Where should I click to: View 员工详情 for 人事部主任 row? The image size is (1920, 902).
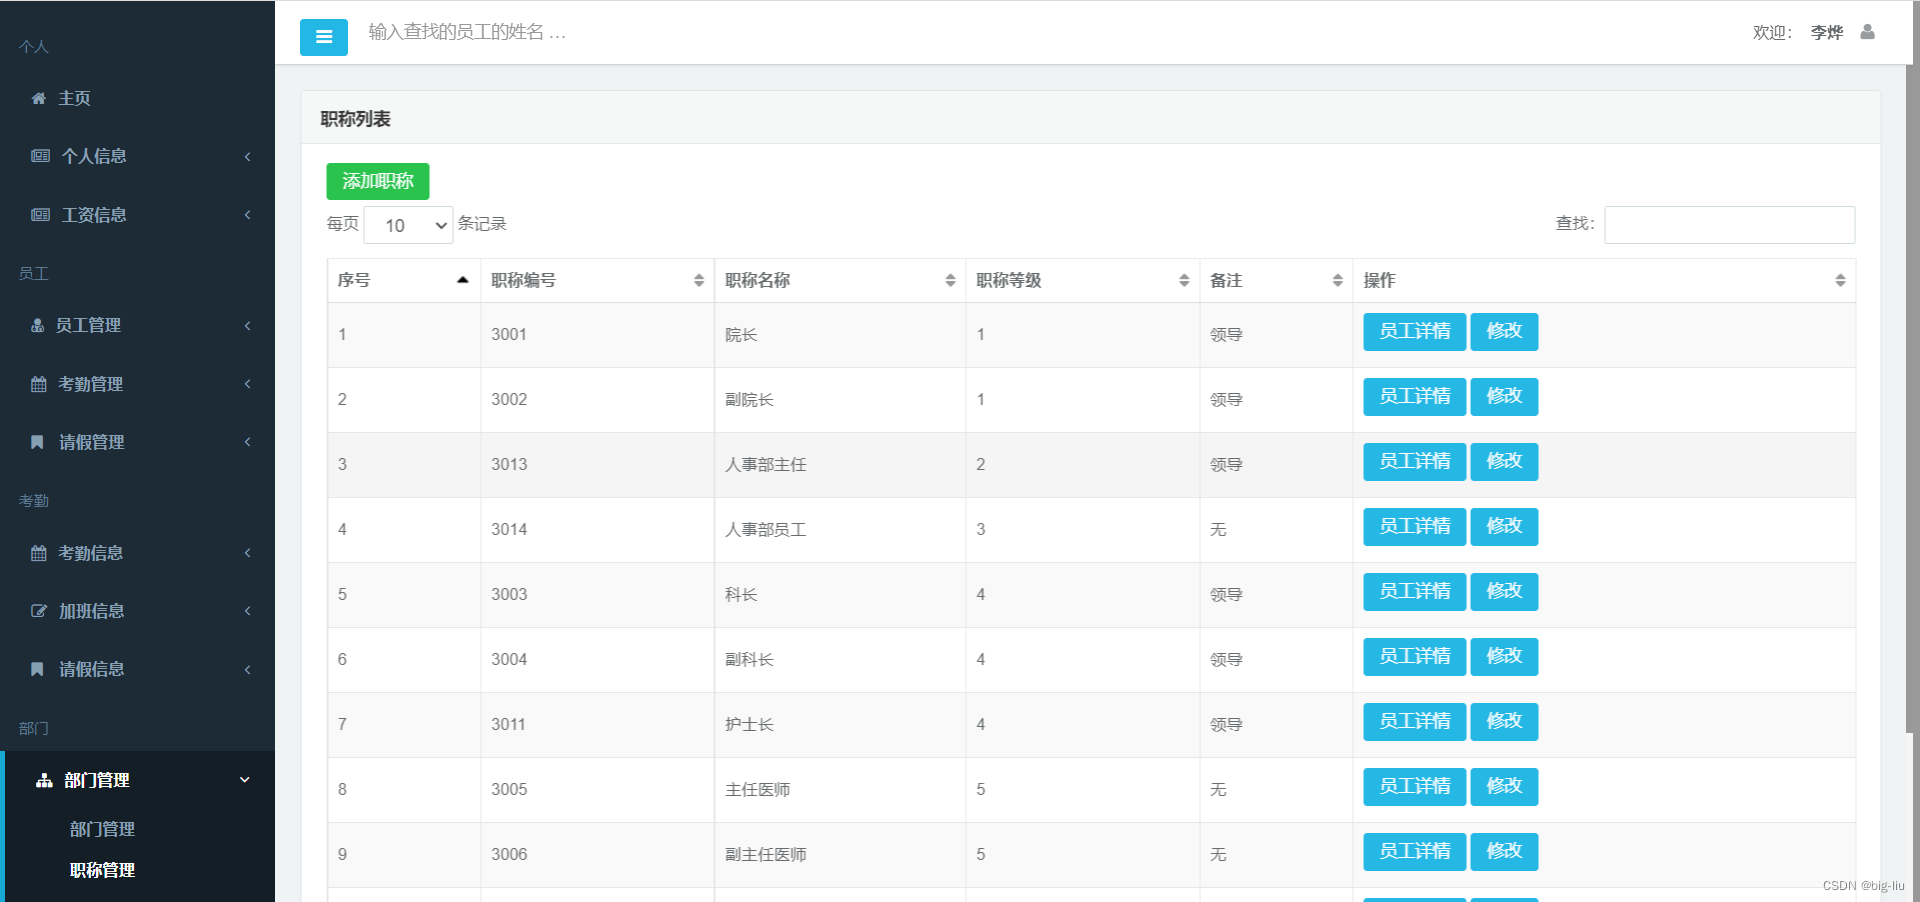[x=1414, y=462]
